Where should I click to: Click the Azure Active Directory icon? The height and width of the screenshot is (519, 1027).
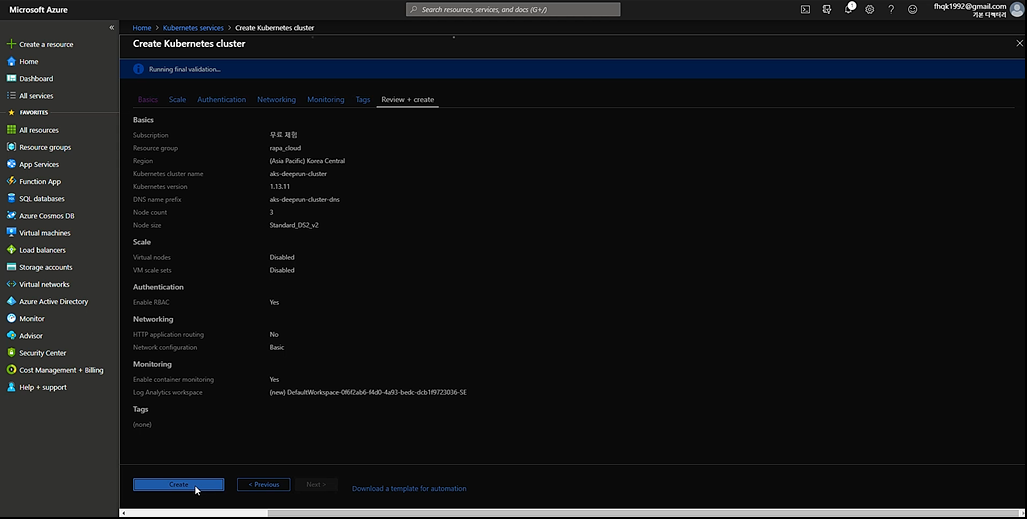(x=11, y=301)
